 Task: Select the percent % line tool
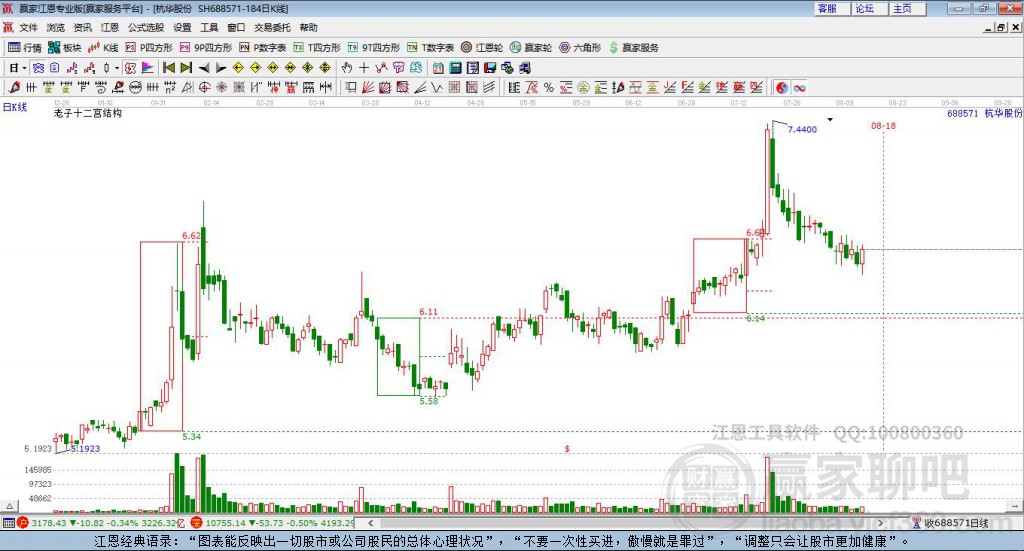(549, 87)
